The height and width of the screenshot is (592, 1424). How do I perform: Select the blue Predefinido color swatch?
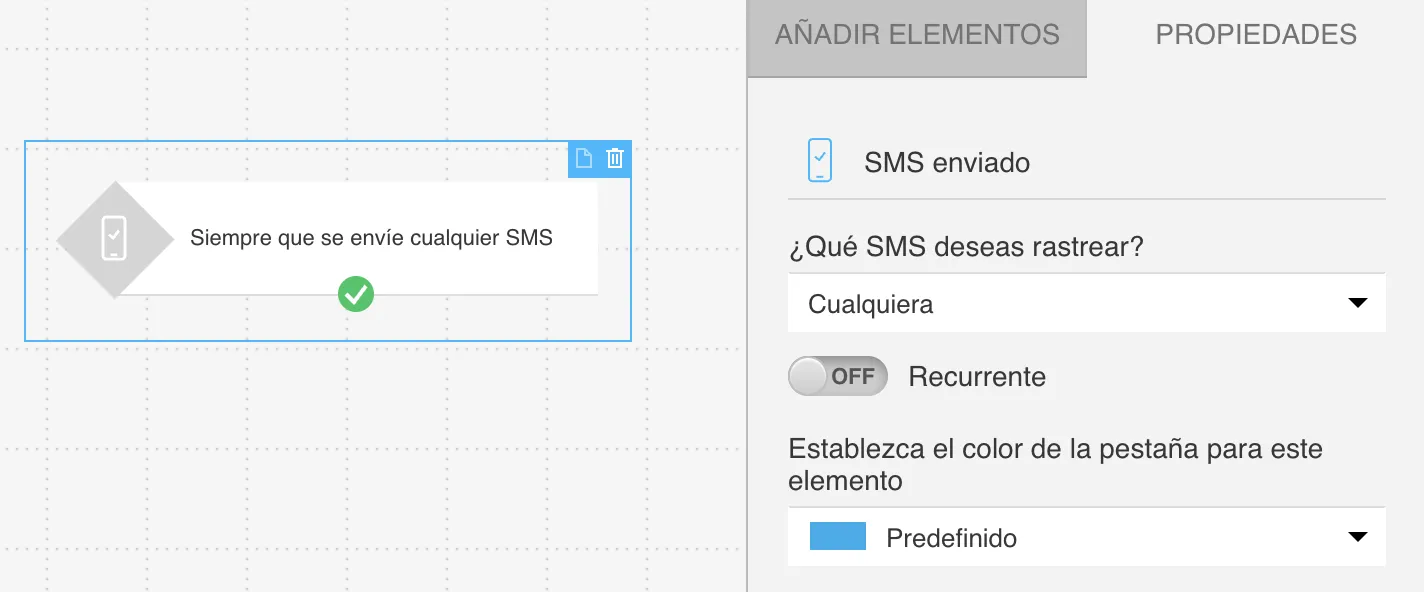point(838,535)
